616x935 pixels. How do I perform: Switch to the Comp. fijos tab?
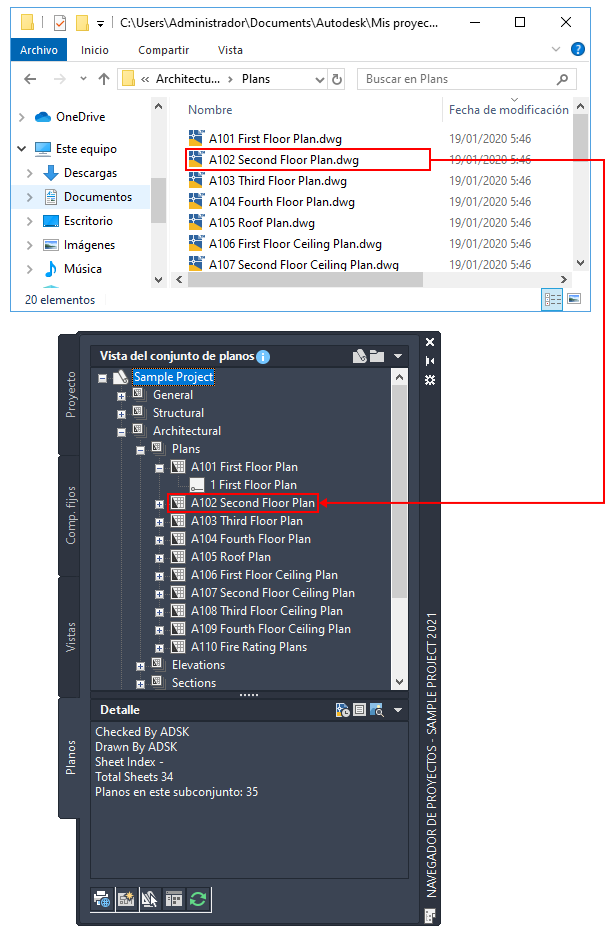pos(70,515)
